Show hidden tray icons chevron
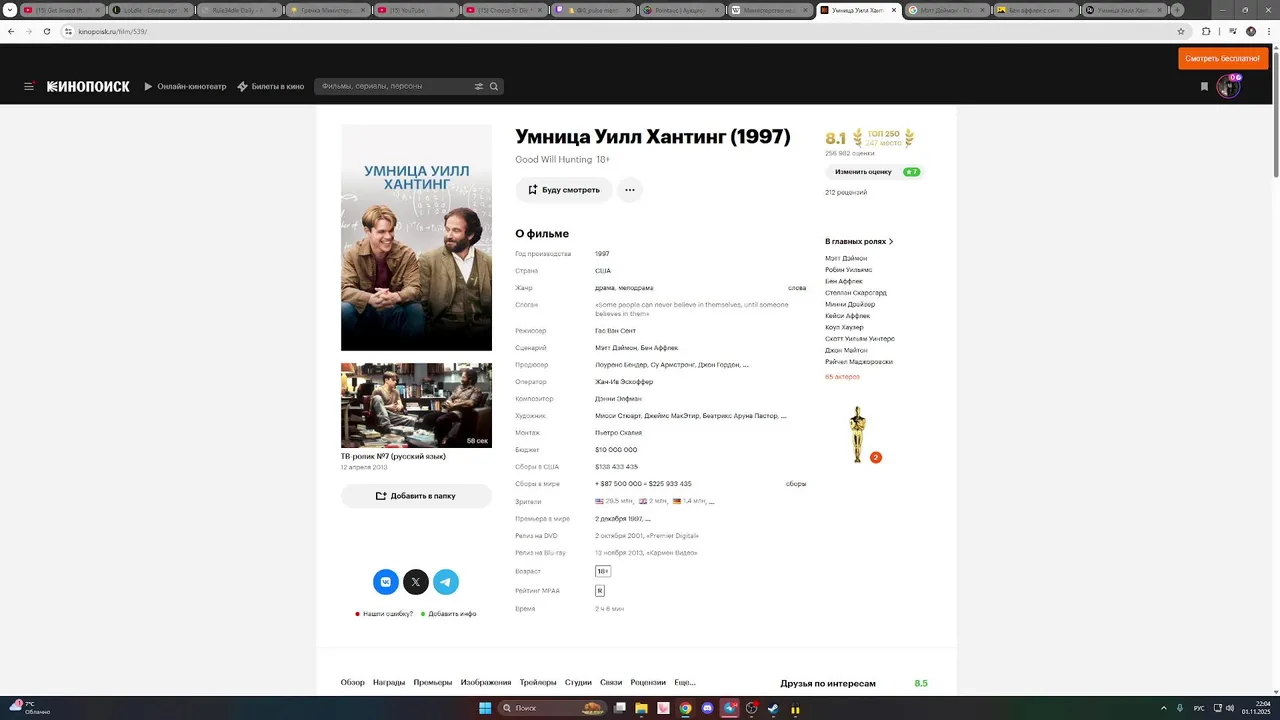1280x720 pixels. [x=1165, y=708]
